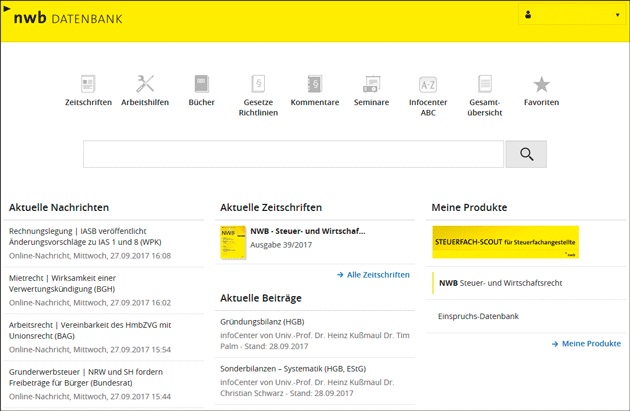The width and height of the screenshot is (630, 411).
Task: Open Infocenter ABC icon
Action: 428,85
